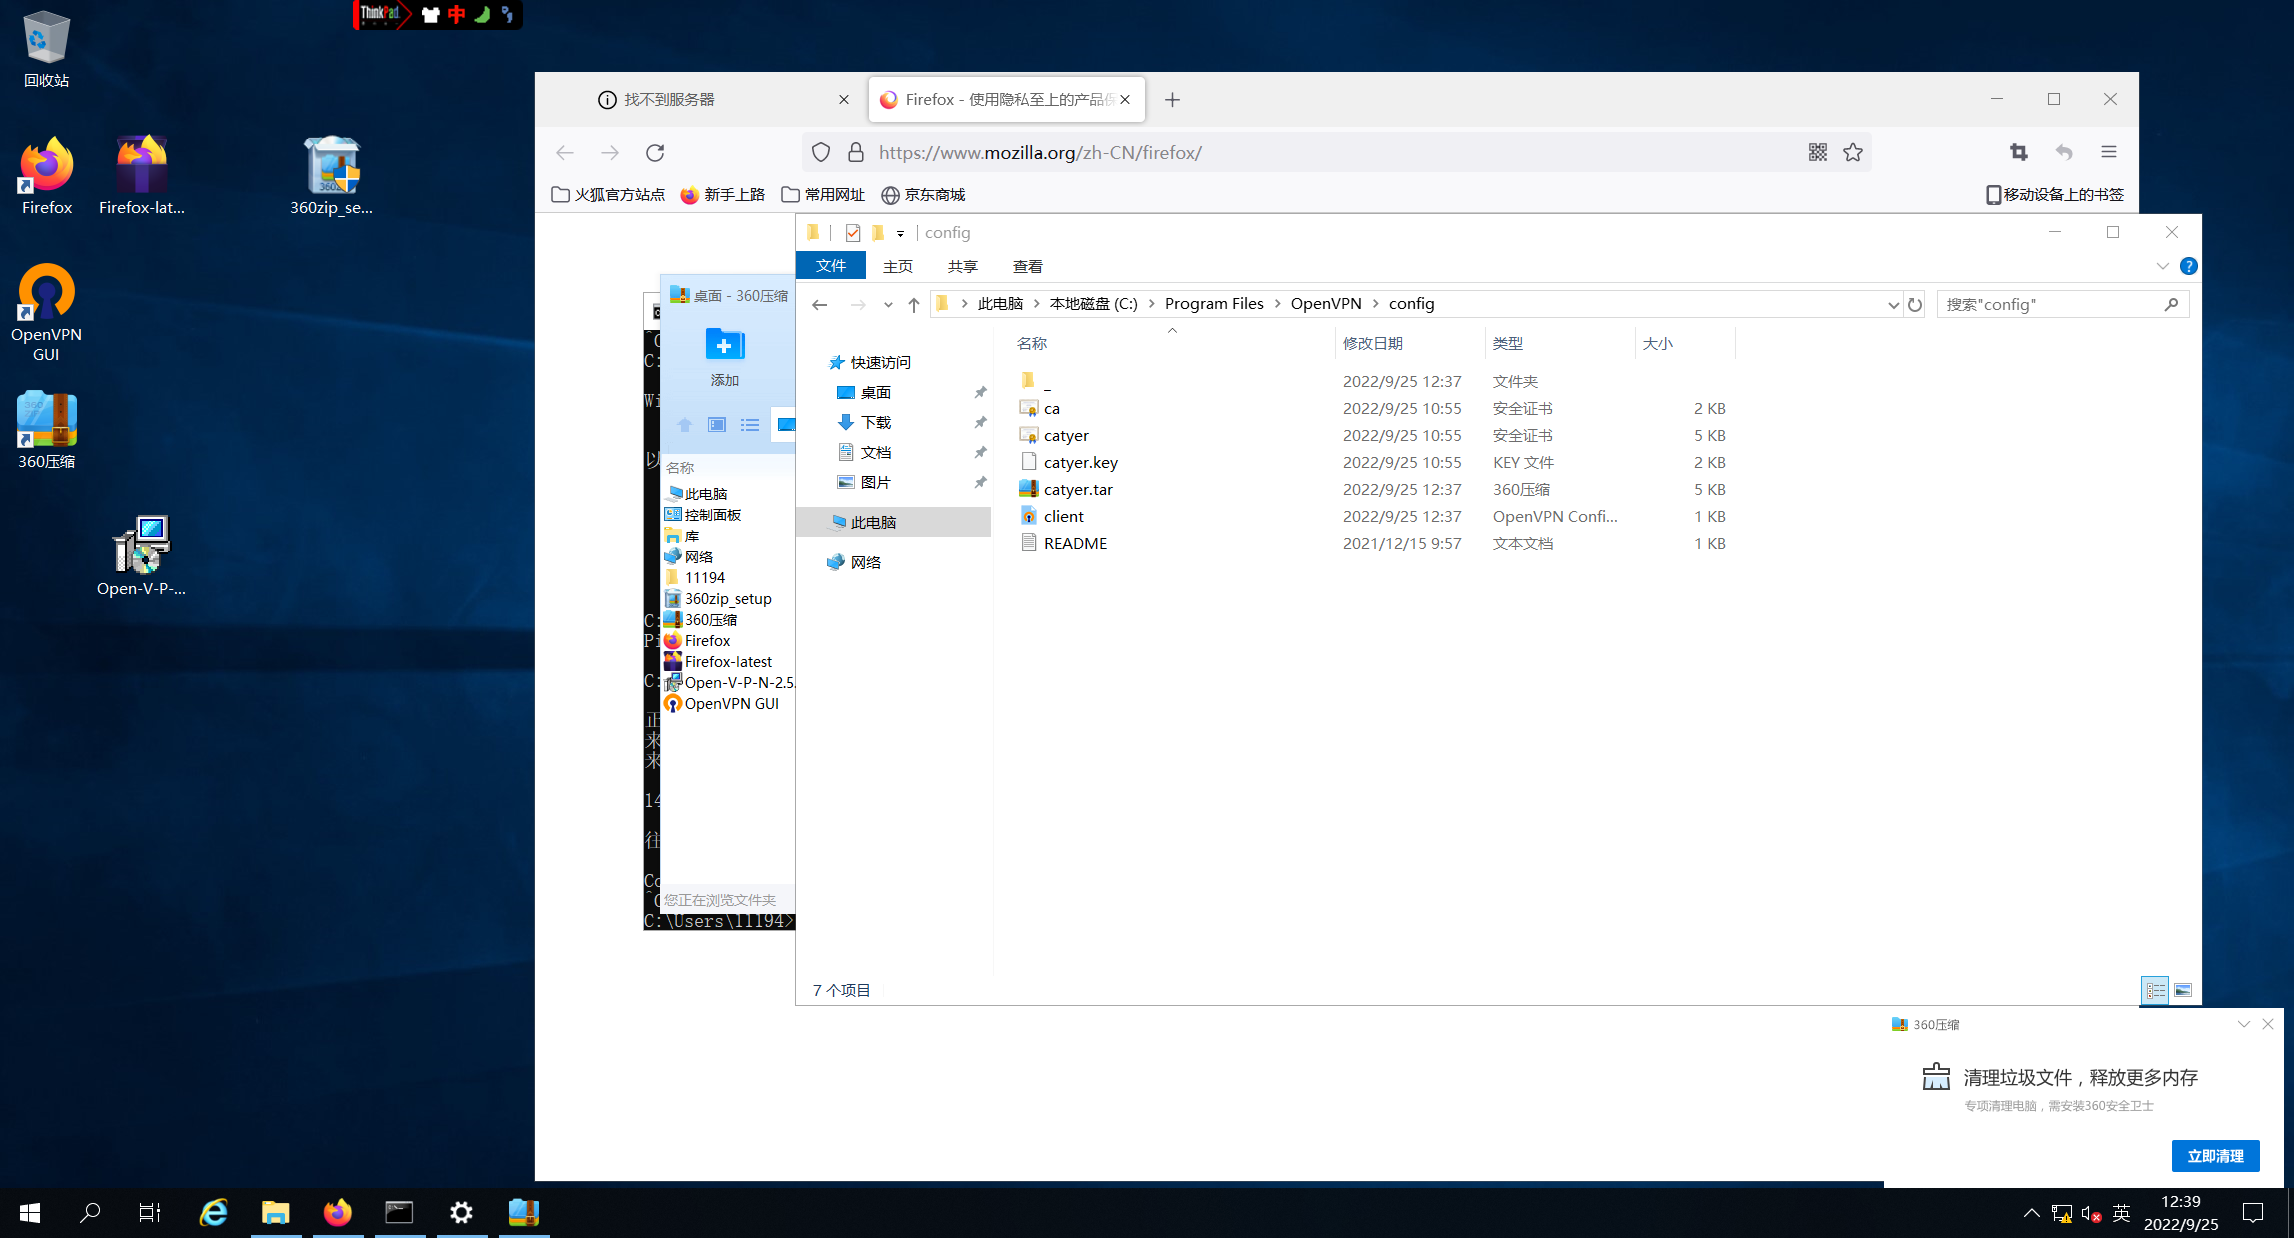Viewport: 2294px width, 1238px height.
Task: Switch to details view in Explorer
Action: click(2155, 990)
